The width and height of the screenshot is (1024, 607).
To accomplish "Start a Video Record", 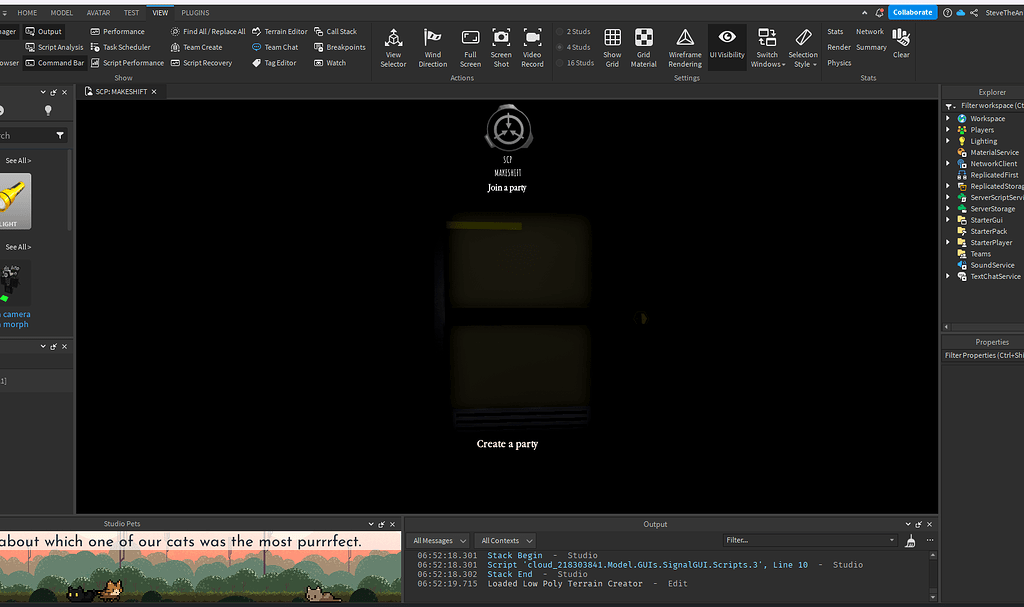I will pyautogui.click(x=532, y=47).
